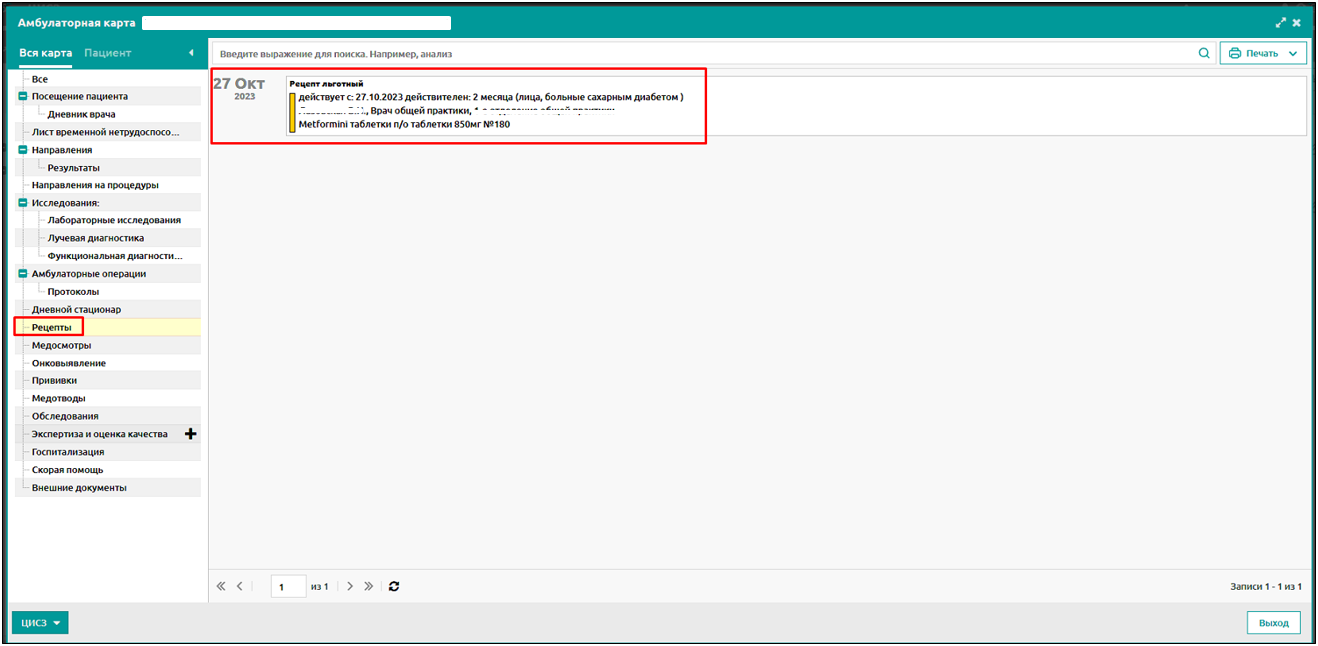Click the refresh records icon
The image size is (1318, 646).
[394, 587]
